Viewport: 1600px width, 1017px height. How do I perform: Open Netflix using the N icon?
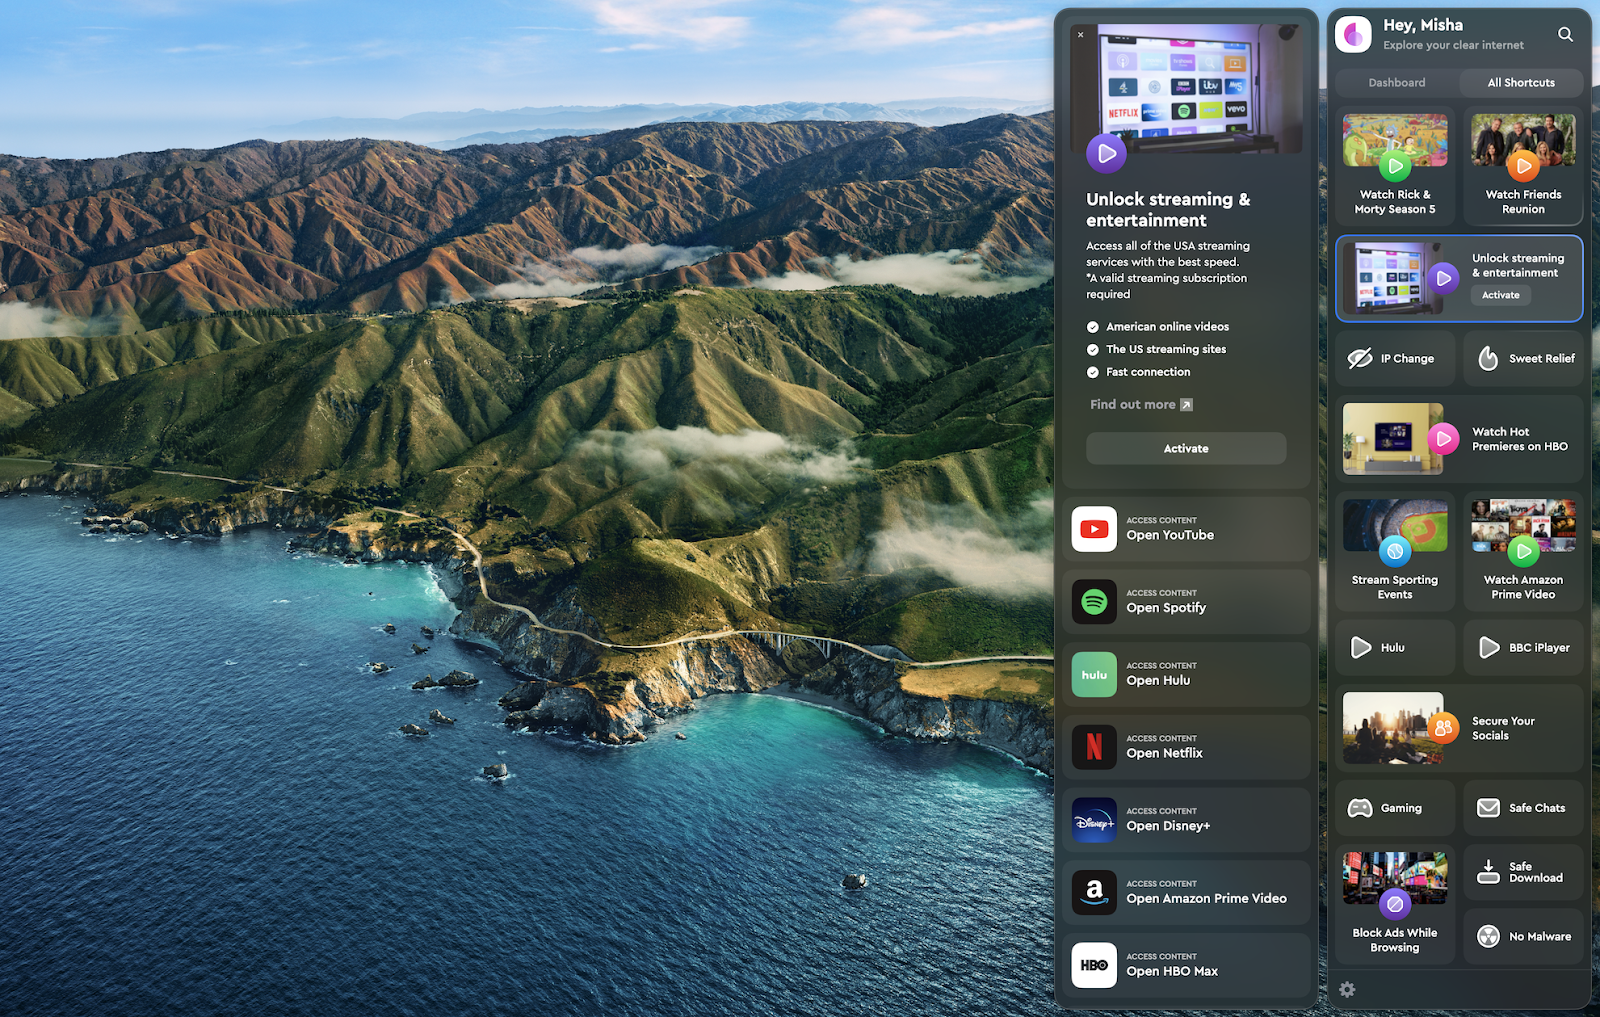tap(1185, 747)
